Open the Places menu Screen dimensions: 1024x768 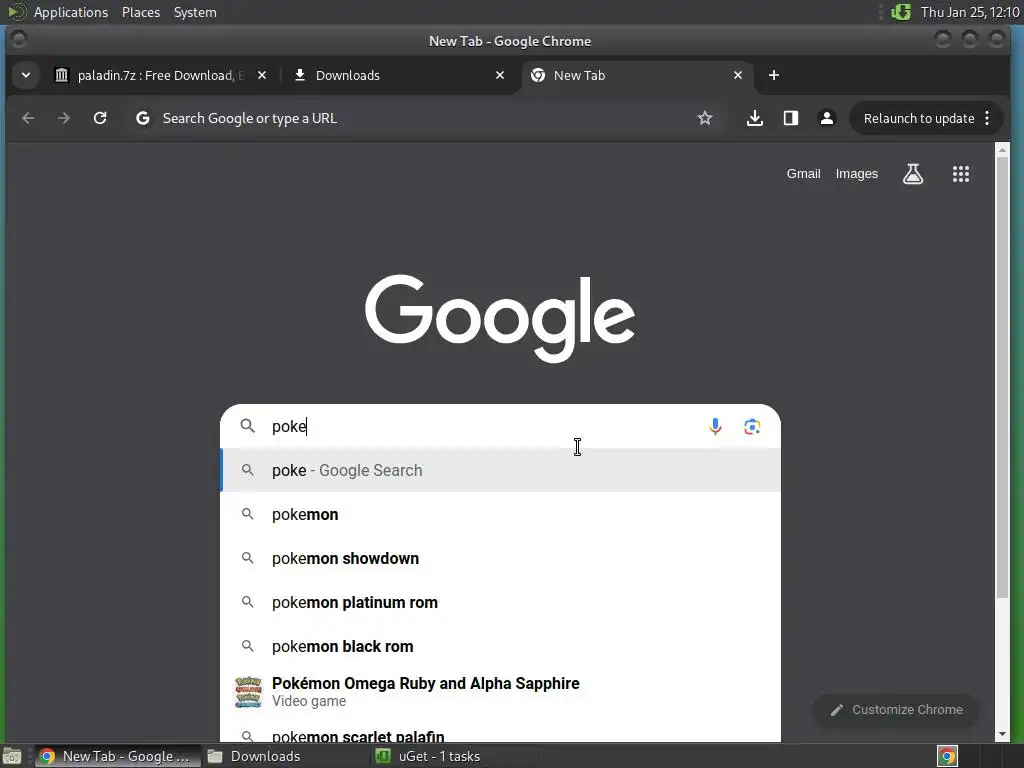141,12
